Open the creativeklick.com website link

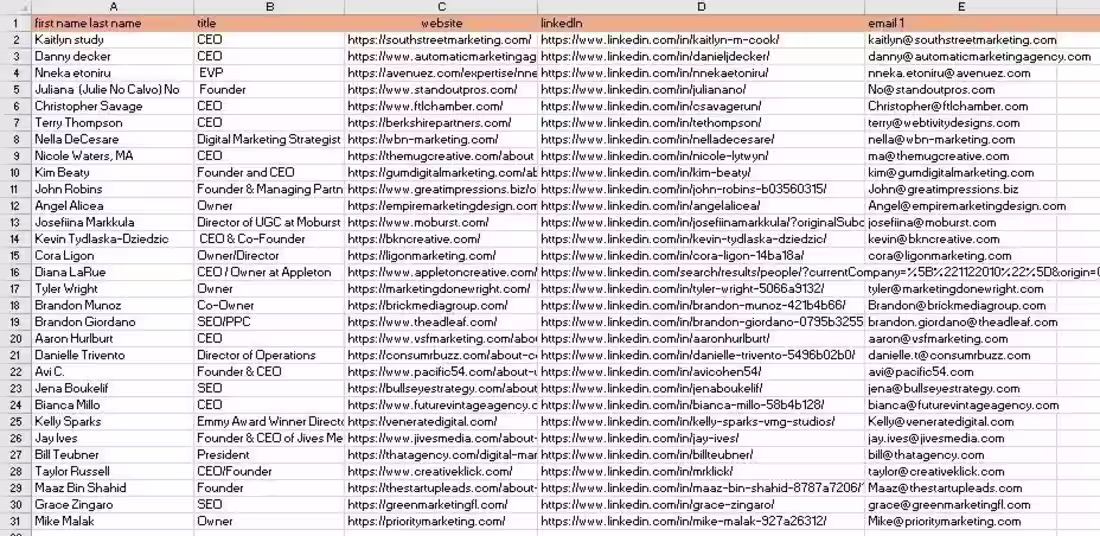430,471
